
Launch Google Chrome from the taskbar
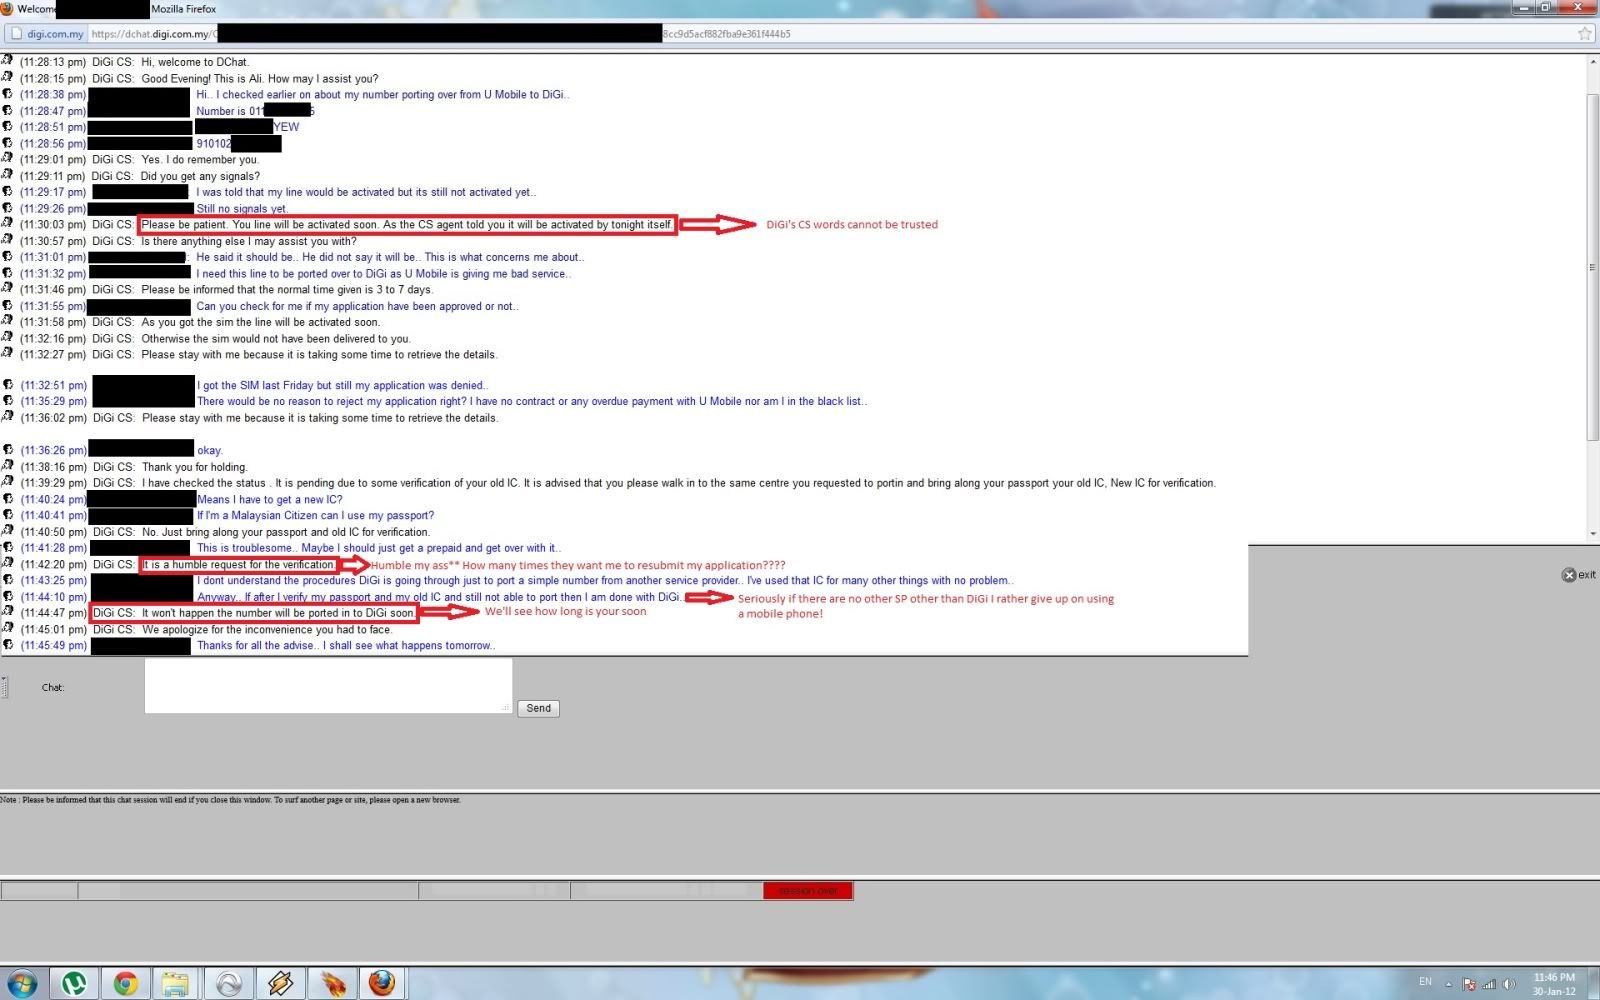coord(125,983)
